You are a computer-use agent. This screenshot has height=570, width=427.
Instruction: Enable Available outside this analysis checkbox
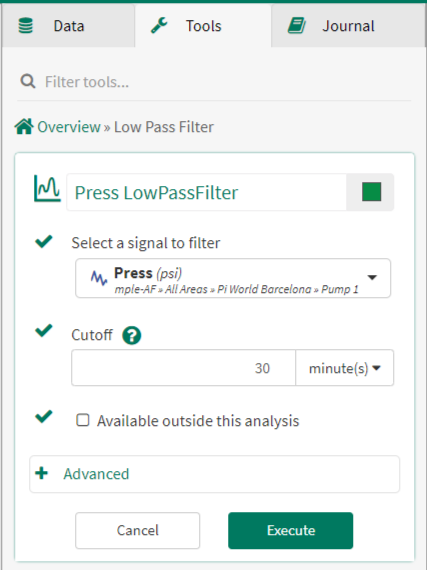click(x=82, y=420)
